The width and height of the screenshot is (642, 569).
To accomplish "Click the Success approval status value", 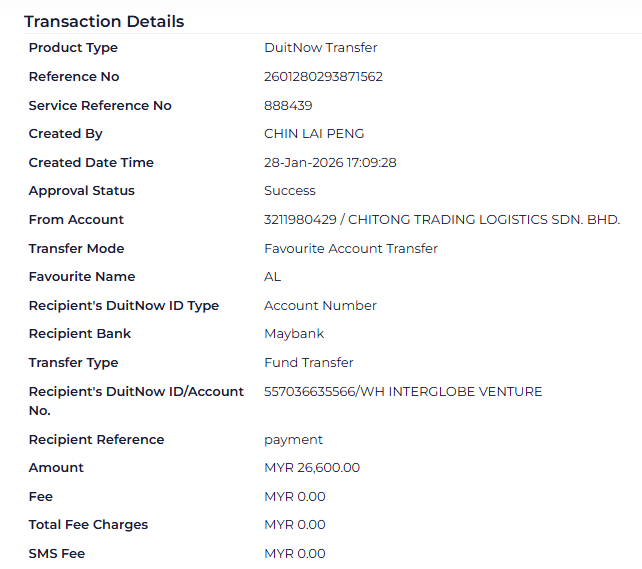I will click(289, 191).
